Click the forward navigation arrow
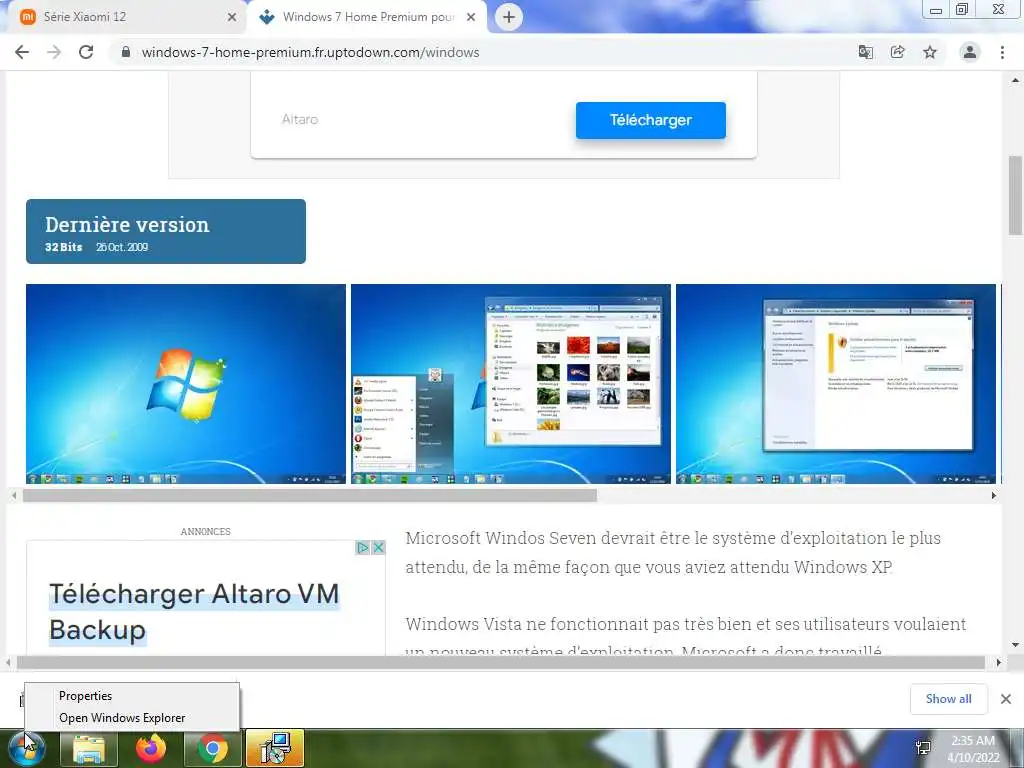 coord(54,52)
